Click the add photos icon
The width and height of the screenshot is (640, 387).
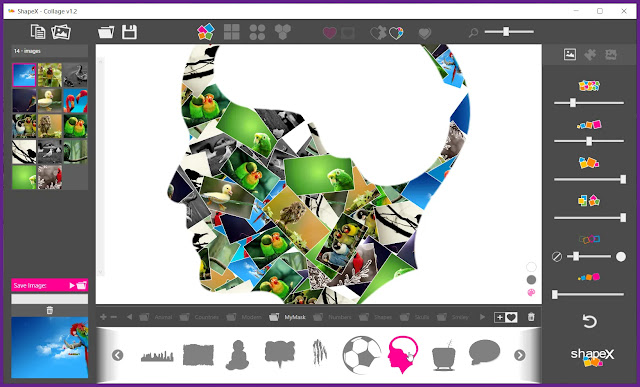(61, 32)
